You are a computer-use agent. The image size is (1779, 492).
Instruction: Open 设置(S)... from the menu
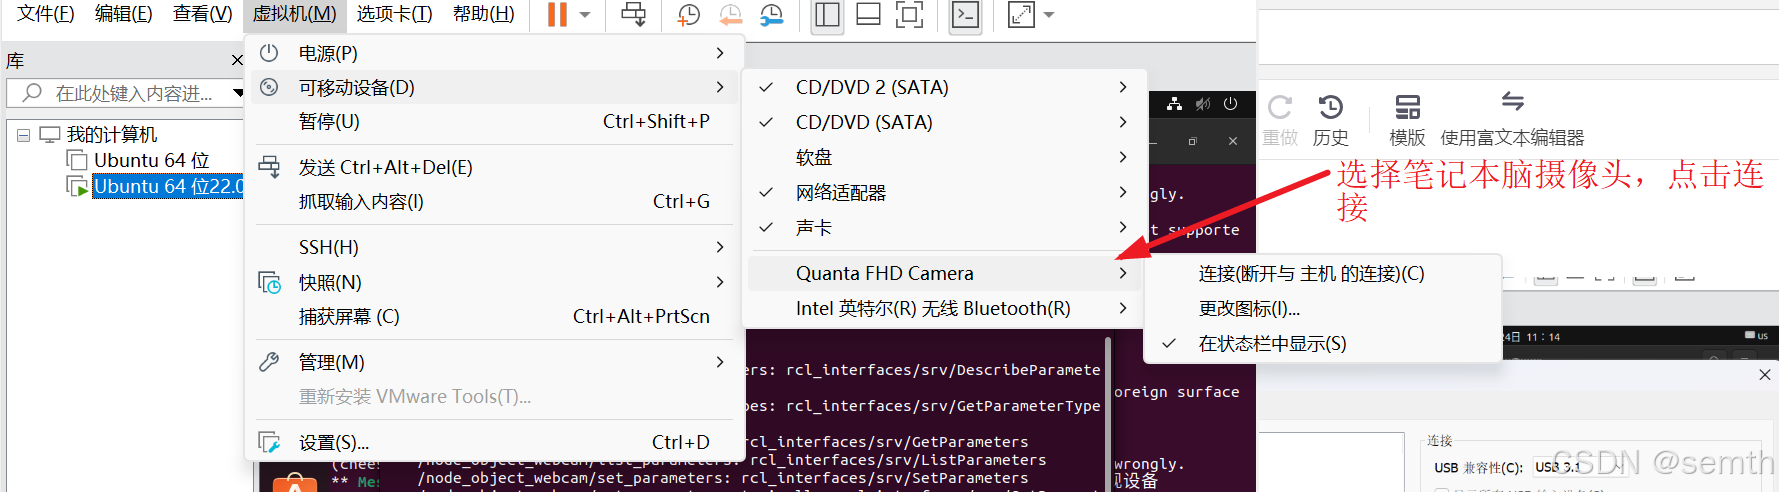tap(491, 442)
